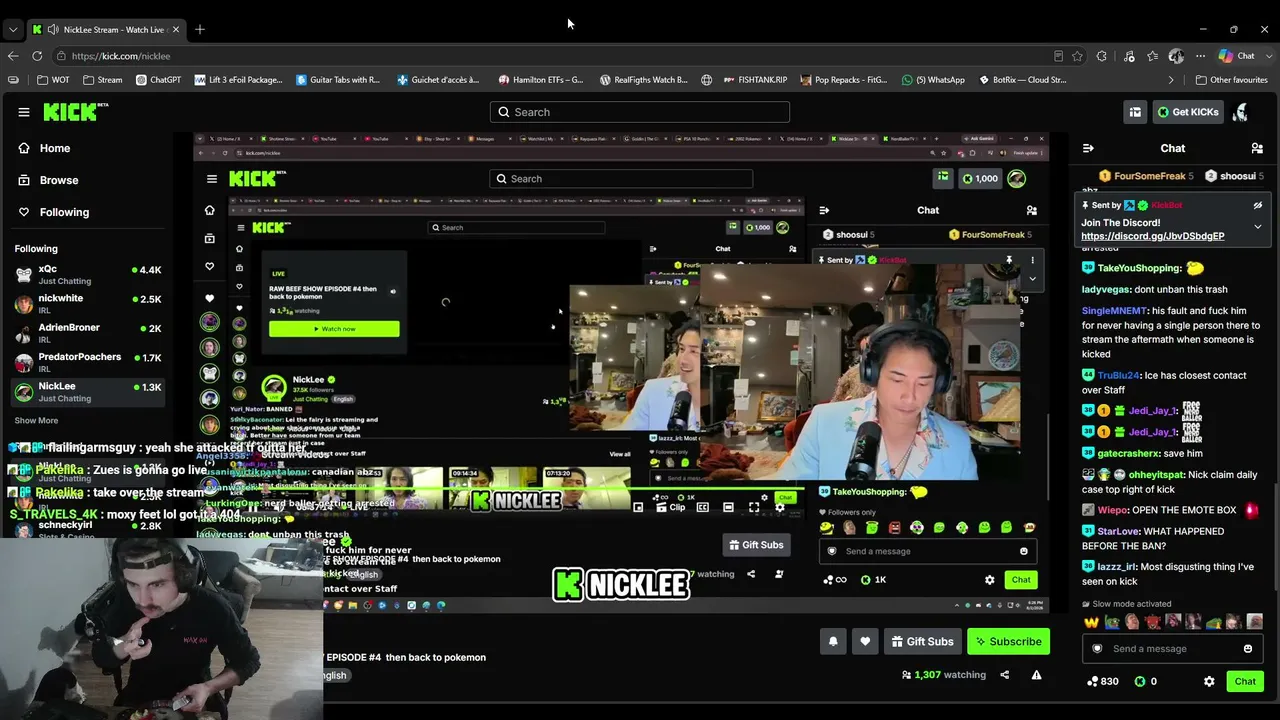
Task: Select NickLee channel in Following list
Action: pyautogui.click(x=88, y=391)
